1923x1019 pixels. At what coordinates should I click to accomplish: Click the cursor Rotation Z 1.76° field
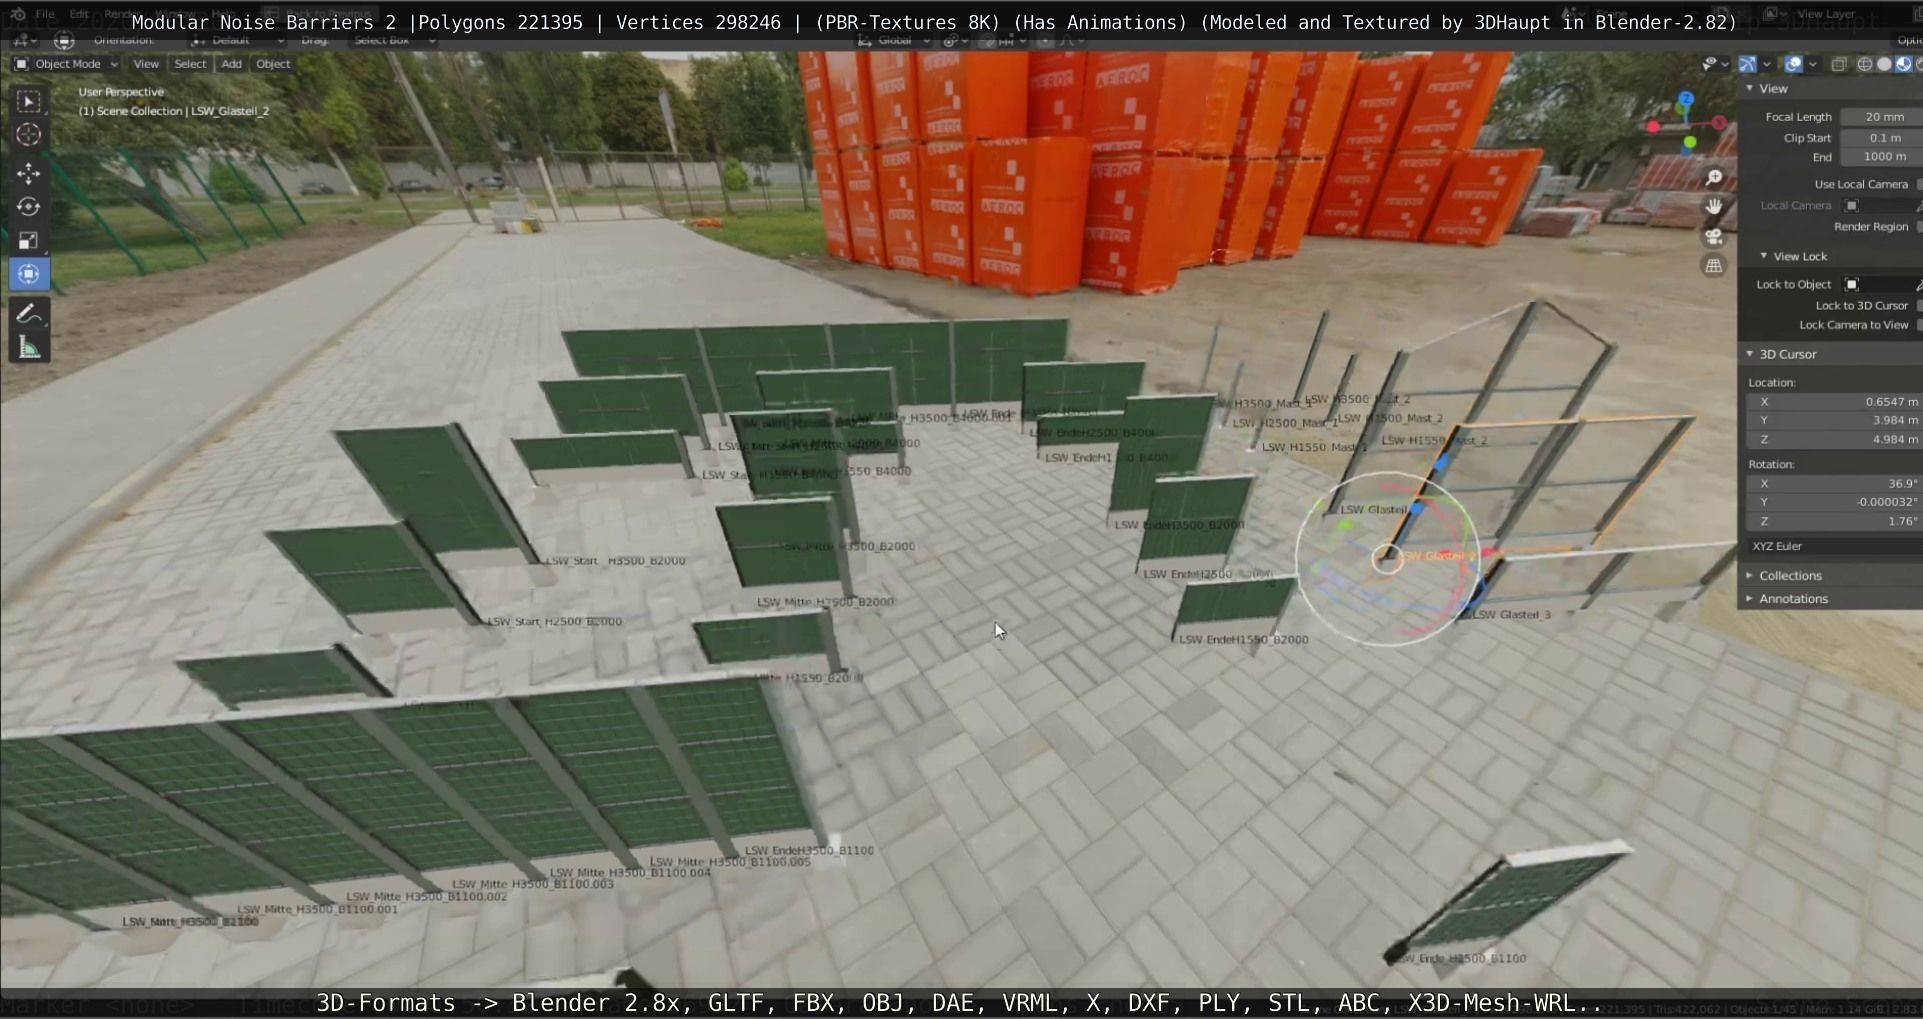[x=1833, y=522]
